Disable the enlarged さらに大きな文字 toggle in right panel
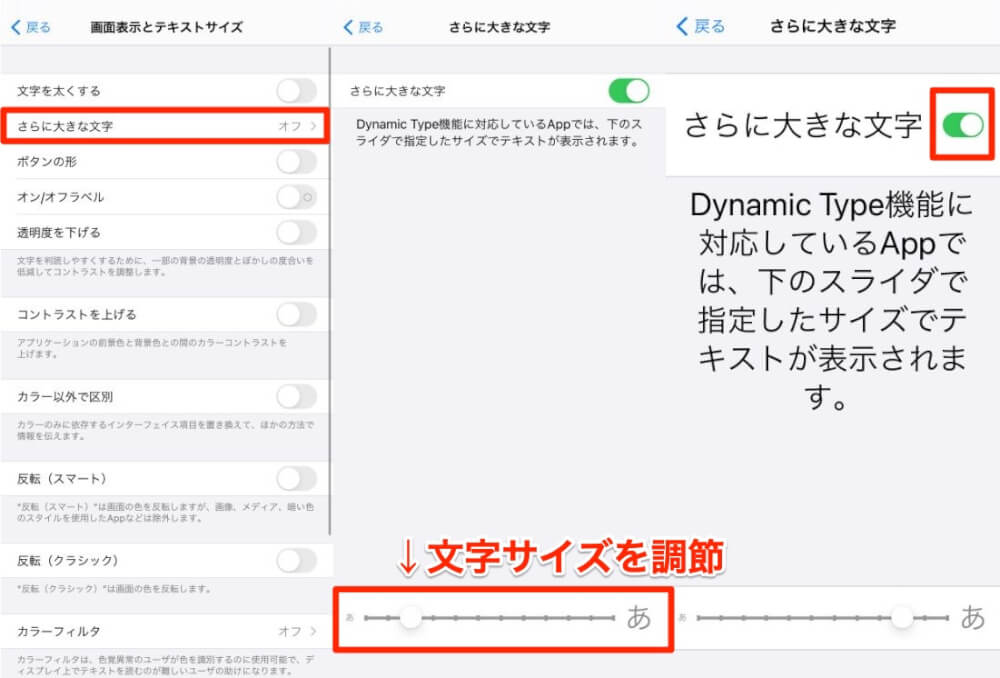 961,127
